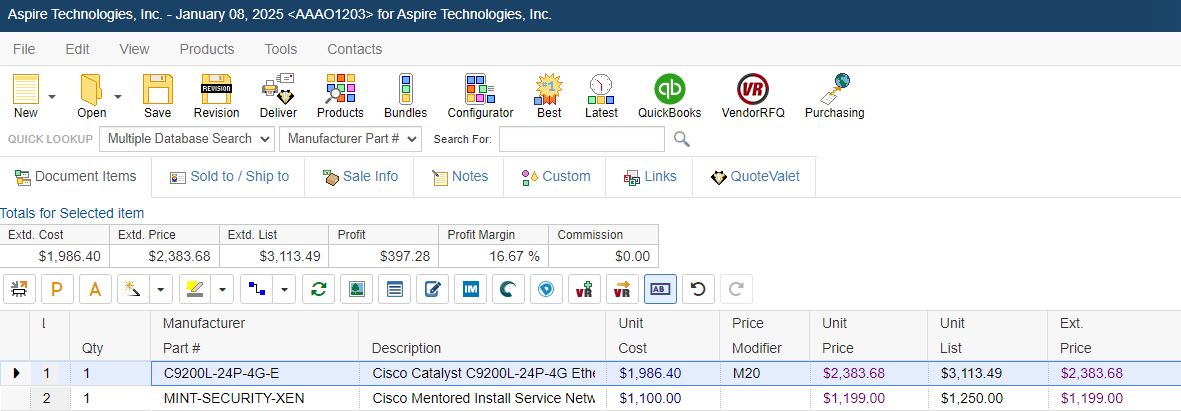Click the undo arrow icon

click(x=698, y=289)
